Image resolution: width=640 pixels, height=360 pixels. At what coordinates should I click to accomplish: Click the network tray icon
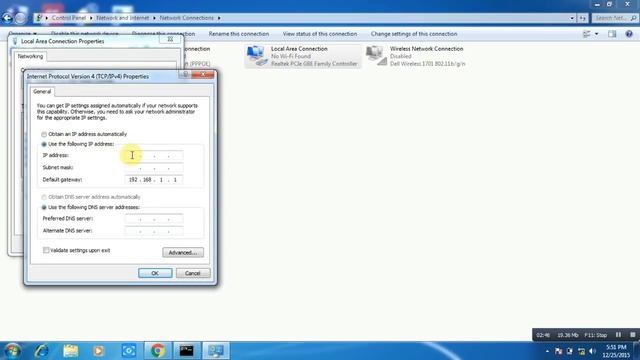coord(581,351)
